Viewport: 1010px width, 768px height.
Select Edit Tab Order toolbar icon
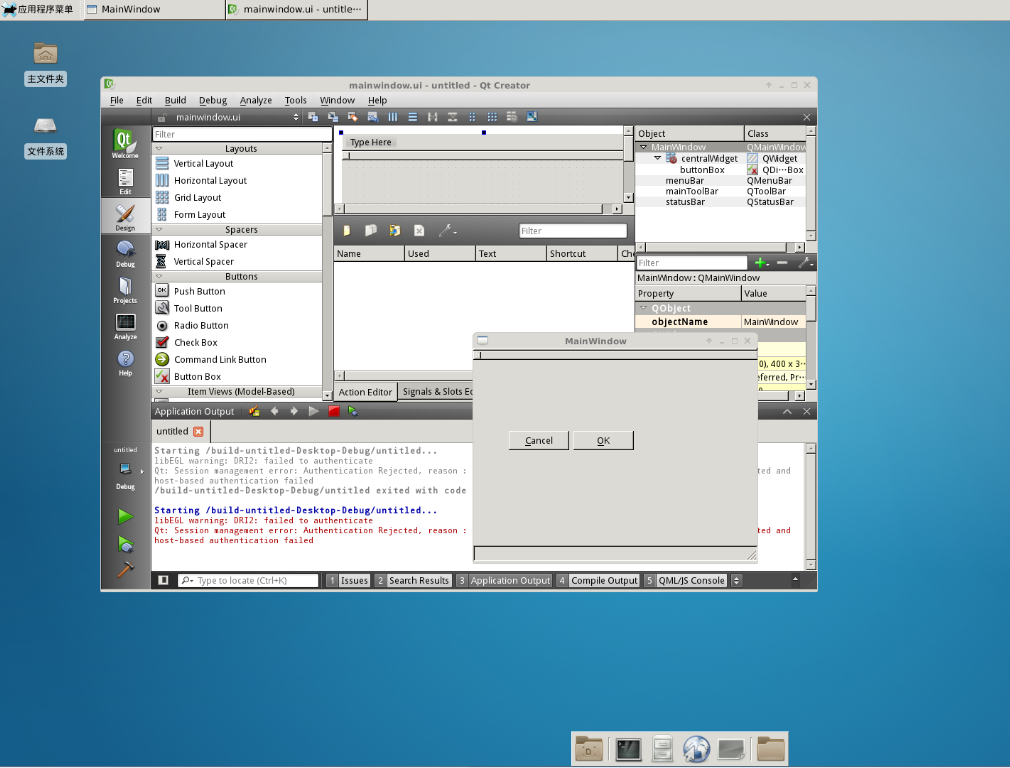coord(373,117)
